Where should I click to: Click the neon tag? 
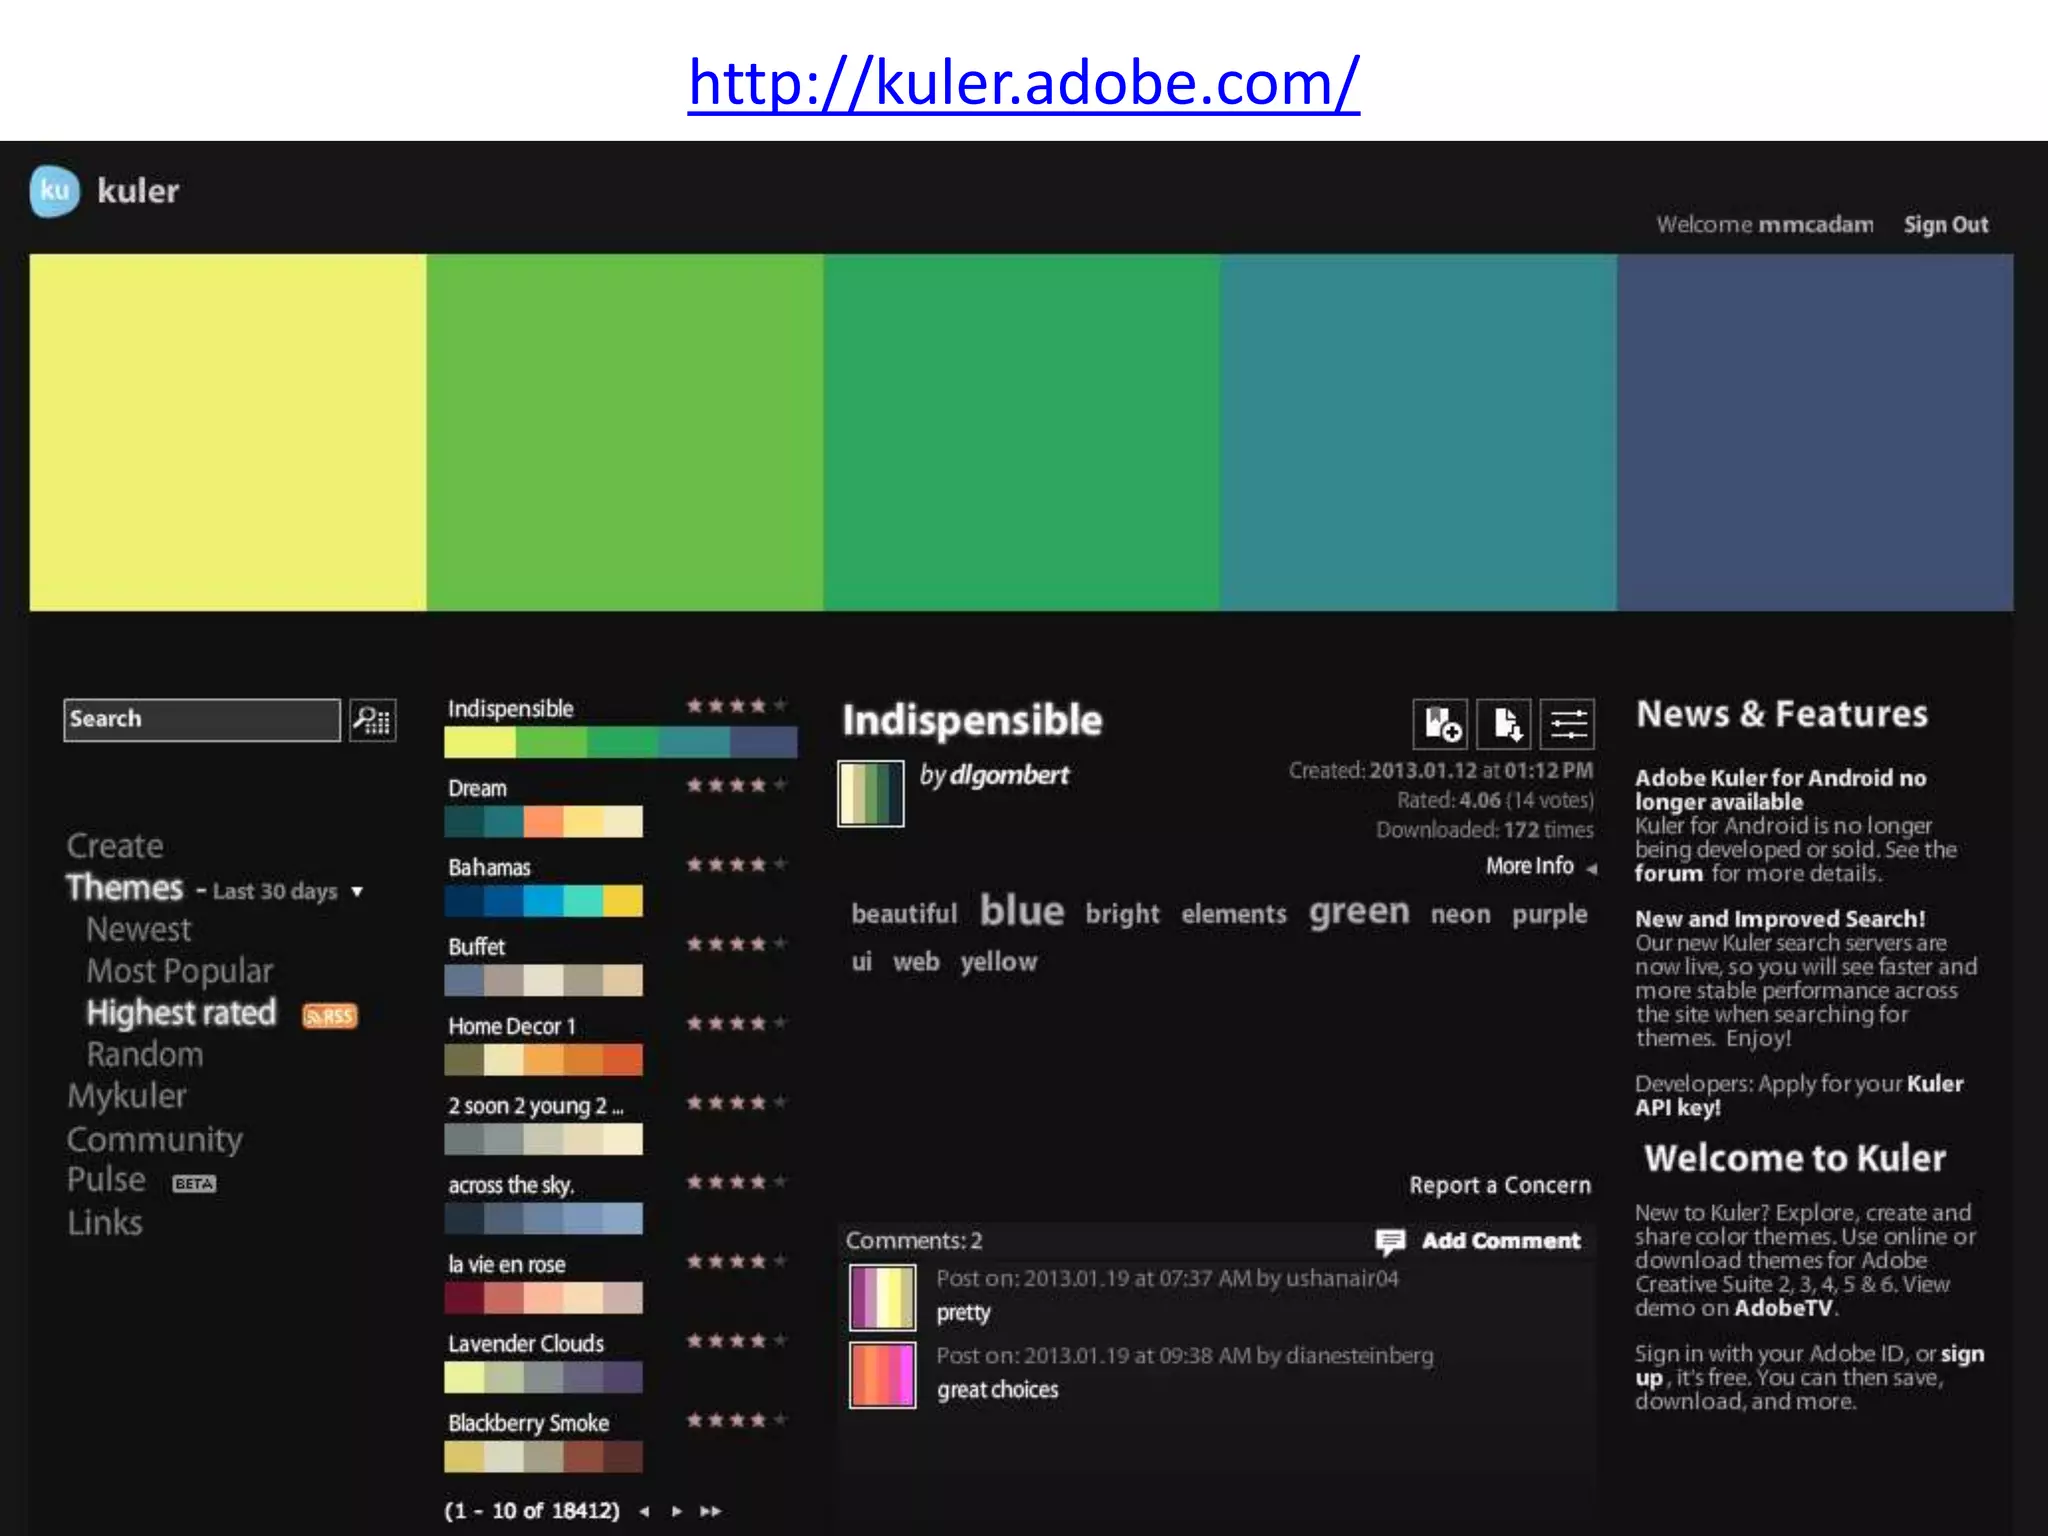coord(1460,914)
